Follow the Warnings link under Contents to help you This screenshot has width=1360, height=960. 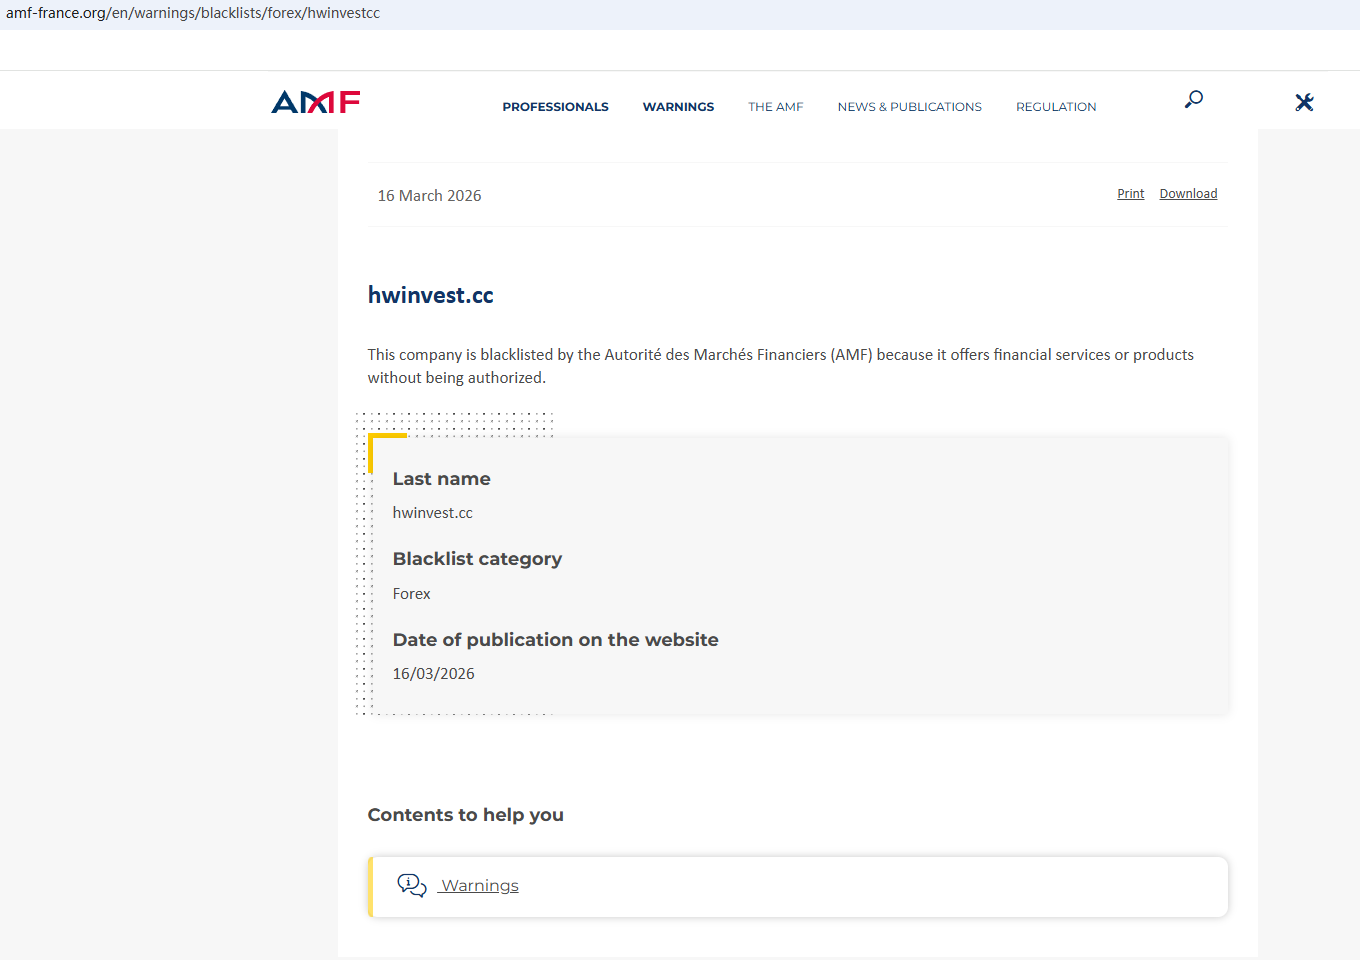(x=480, y=886)
